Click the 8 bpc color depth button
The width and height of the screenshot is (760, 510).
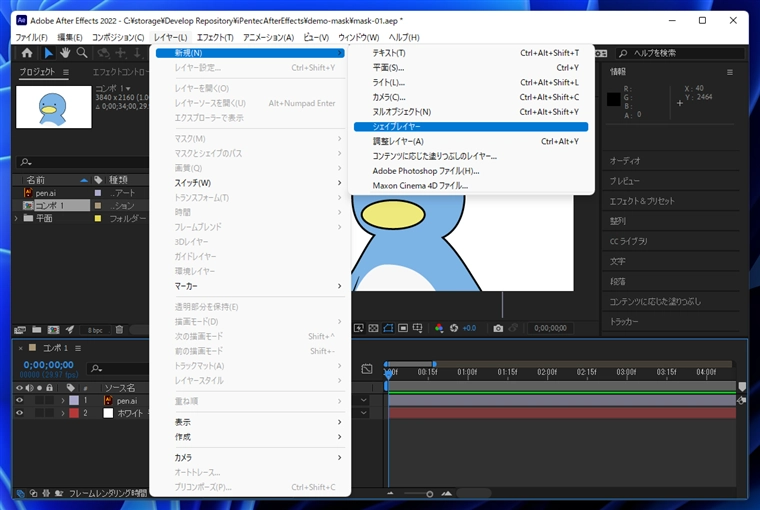(x=95, y=330)
